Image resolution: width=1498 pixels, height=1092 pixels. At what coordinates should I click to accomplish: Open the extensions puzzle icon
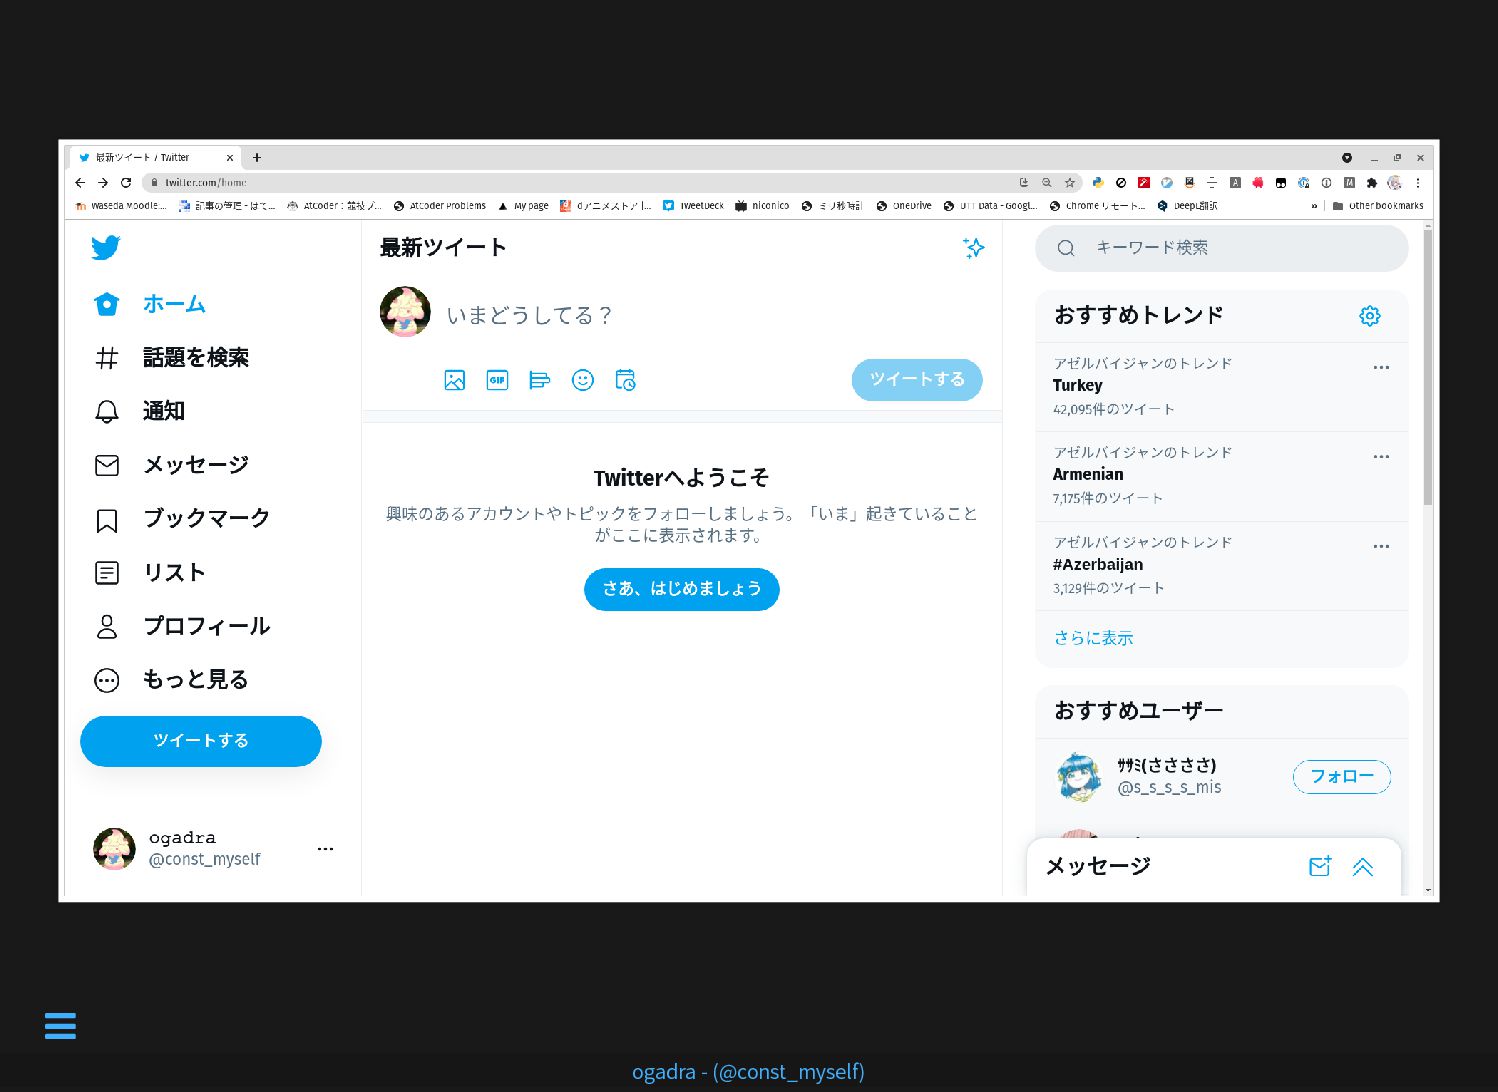click(1372, 183)
